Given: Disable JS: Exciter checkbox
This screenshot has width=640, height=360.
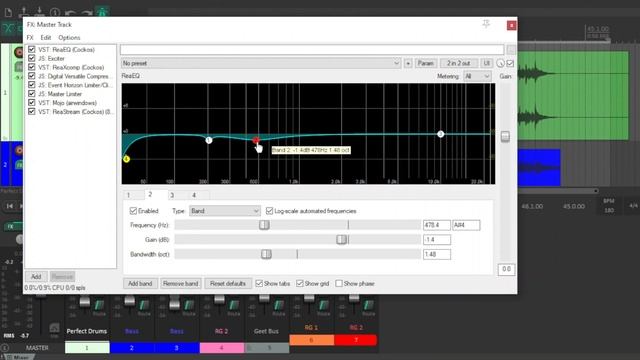Looking at the screenshot, I should click(31, 58).
